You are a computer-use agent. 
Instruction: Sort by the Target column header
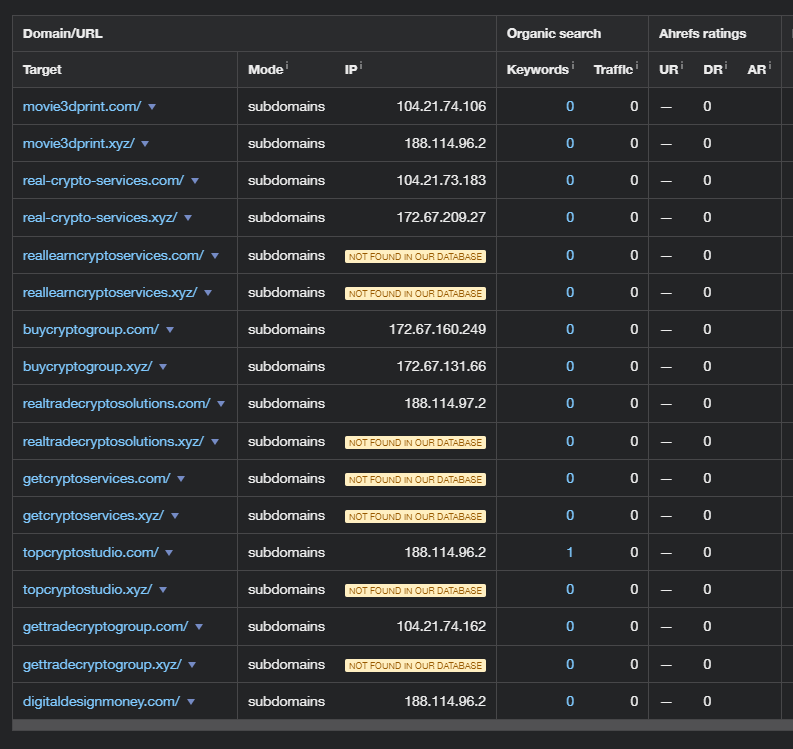(x=42, y=70)
